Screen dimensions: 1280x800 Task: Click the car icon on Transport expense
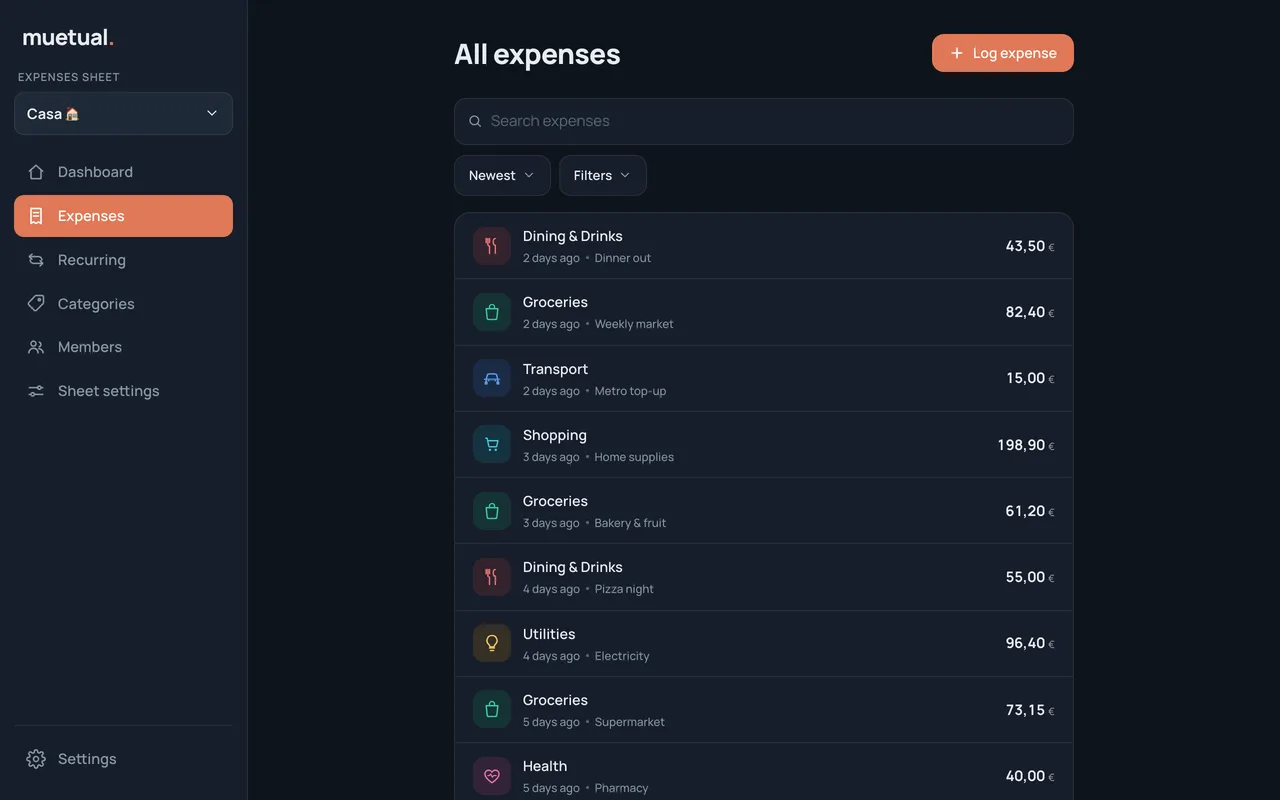[x=491, y=378]
